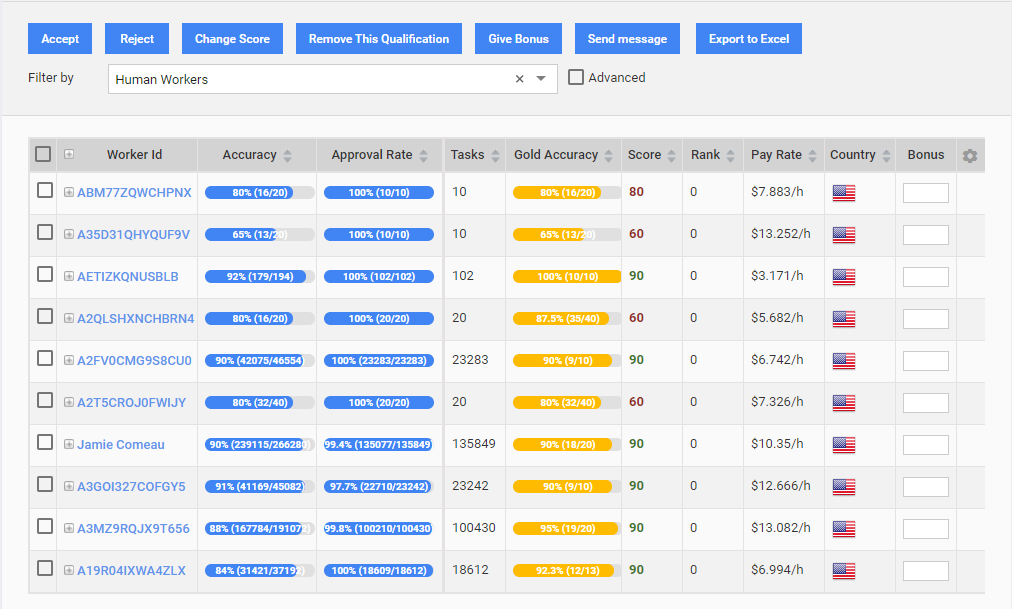The width and height of the screenshot is (1012, 609).
Task: Click US flag for worker A35D31QHYQUF9V
Action: tap(844, 235)
